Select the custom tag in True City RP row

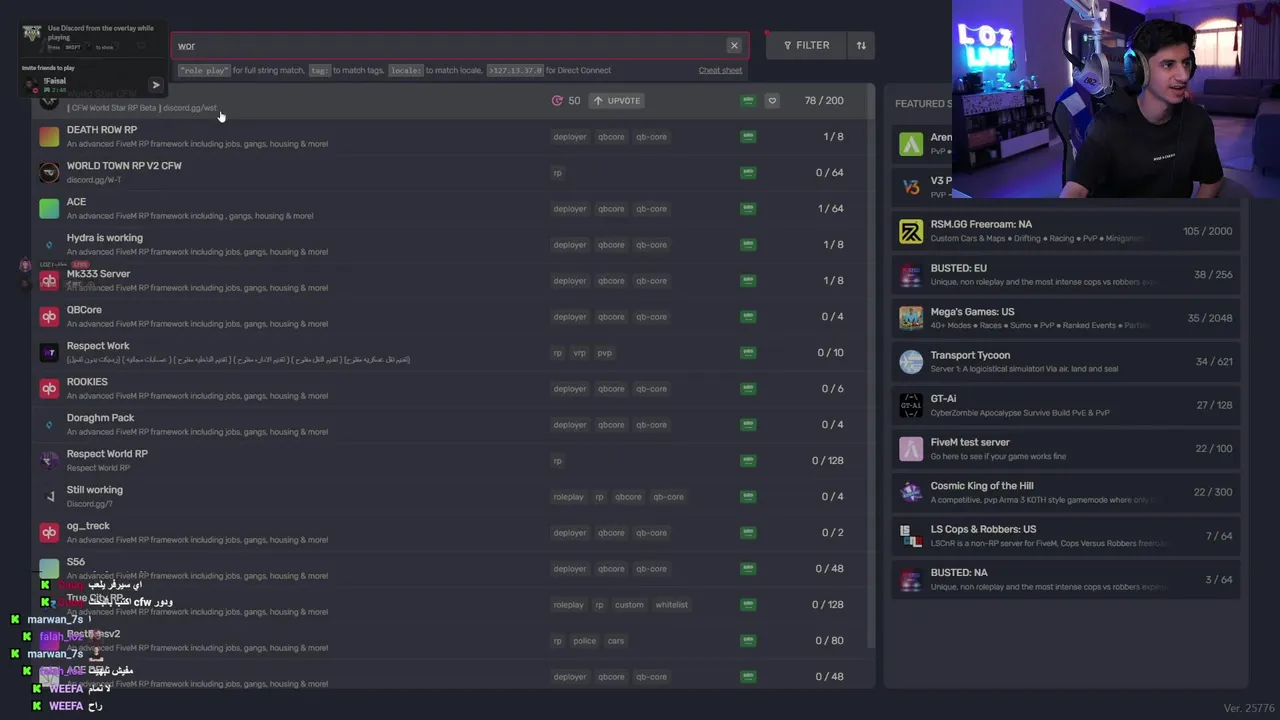(629, 605)
